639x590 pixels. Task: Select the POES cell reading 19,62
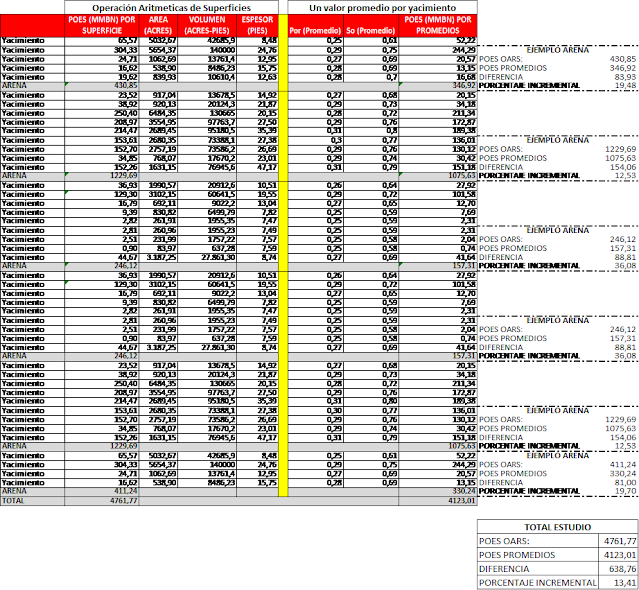click(101, 77)
